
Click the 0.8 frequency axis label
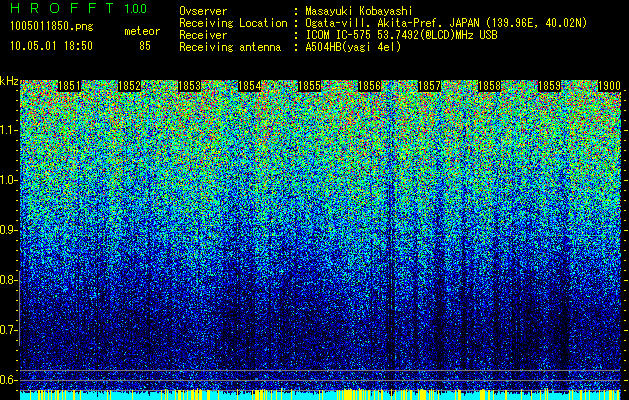(x=9, y=280)
